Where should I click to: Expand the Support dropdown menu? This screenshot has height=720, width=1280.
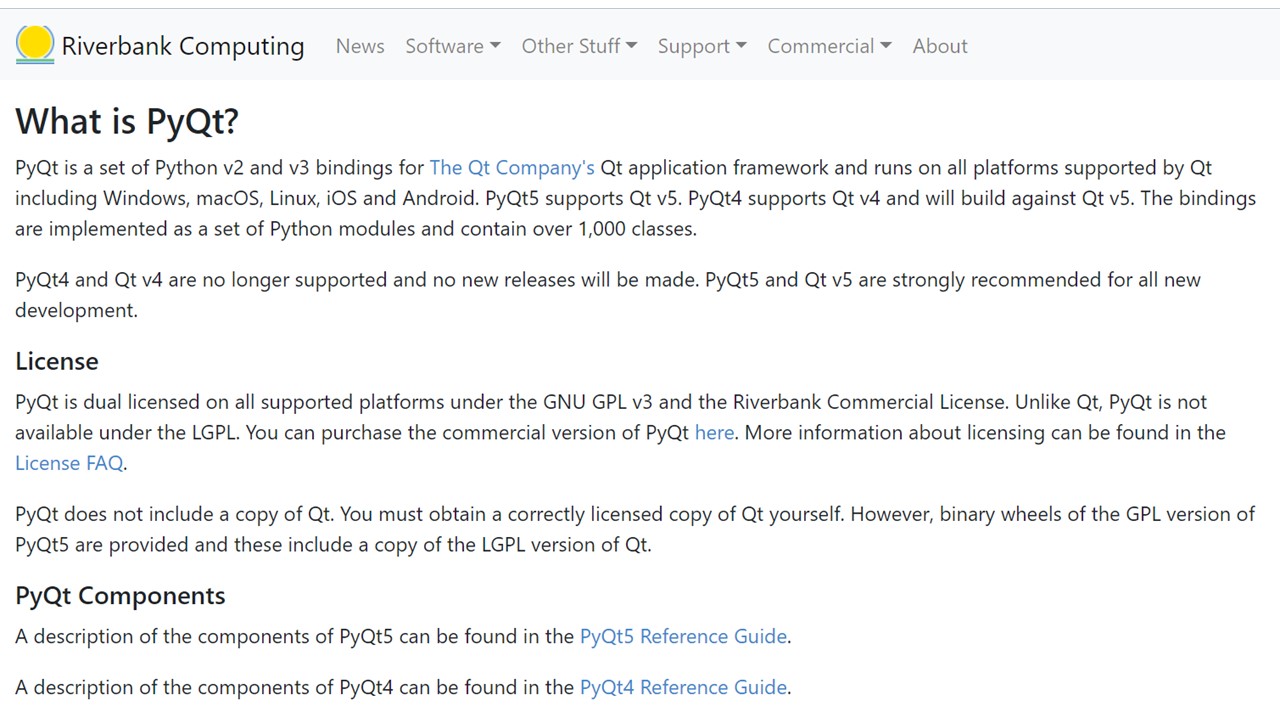[x=702, y=46]
